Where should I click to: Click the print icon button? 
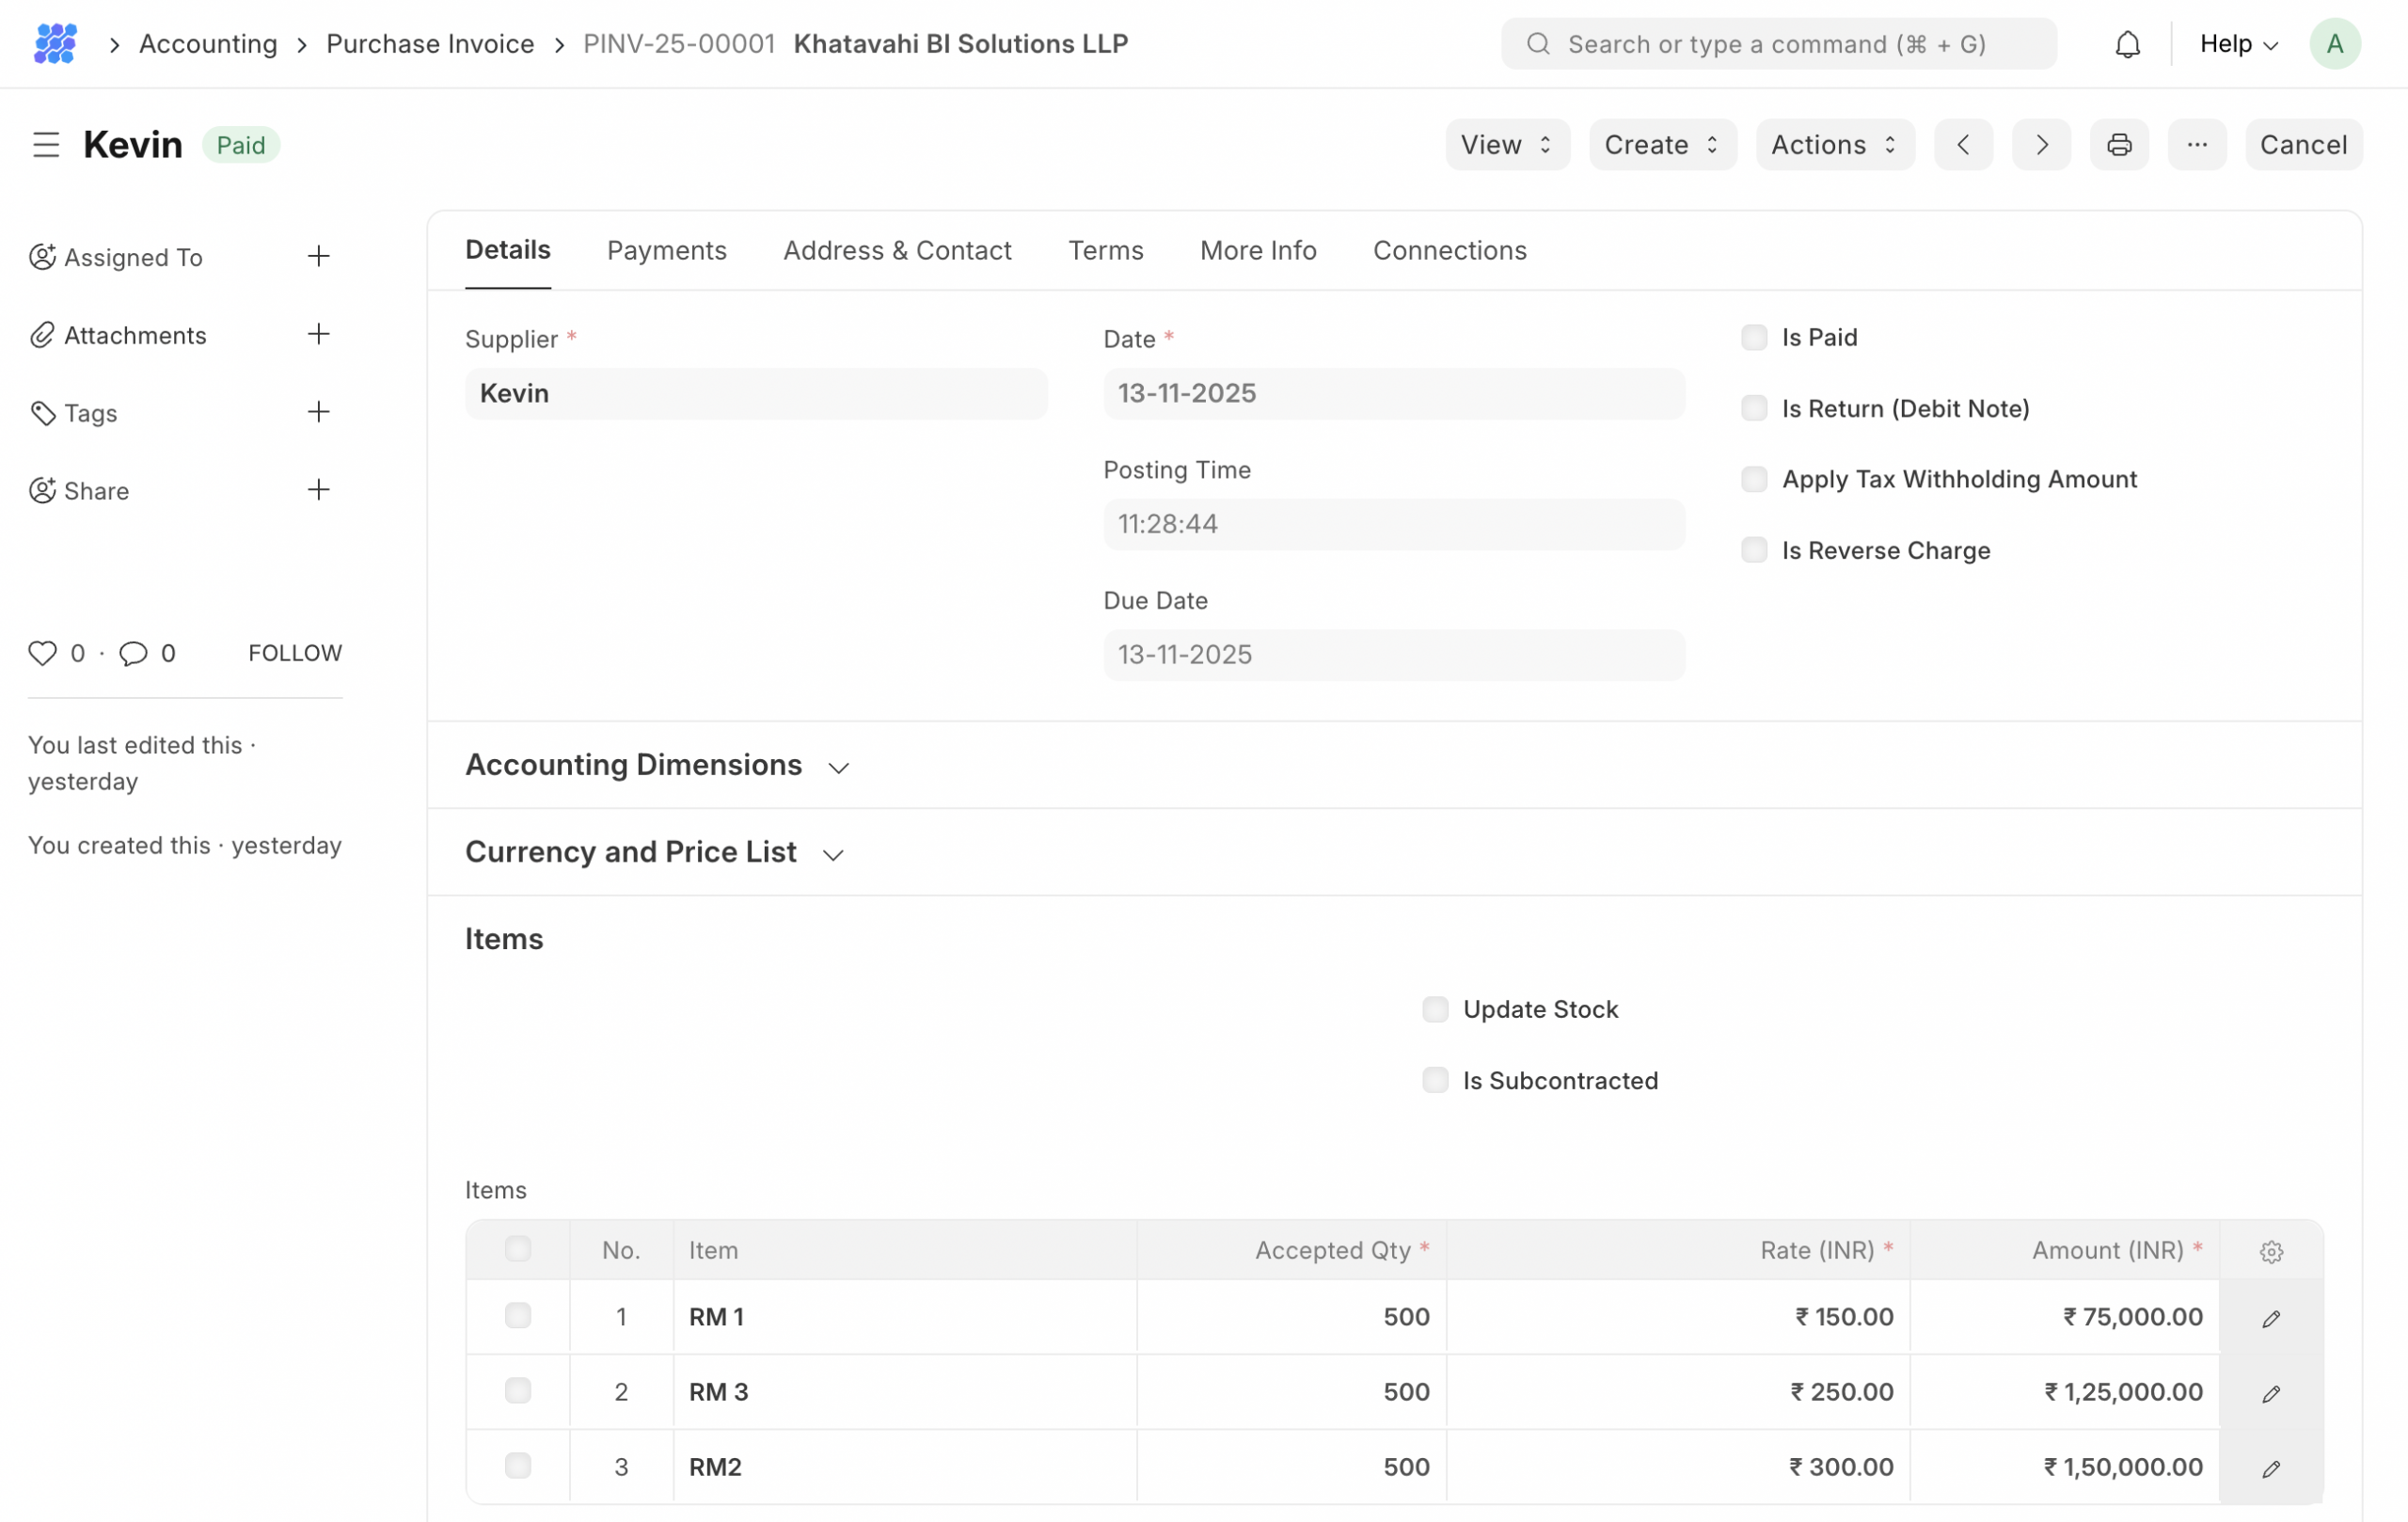(2118, 145)
